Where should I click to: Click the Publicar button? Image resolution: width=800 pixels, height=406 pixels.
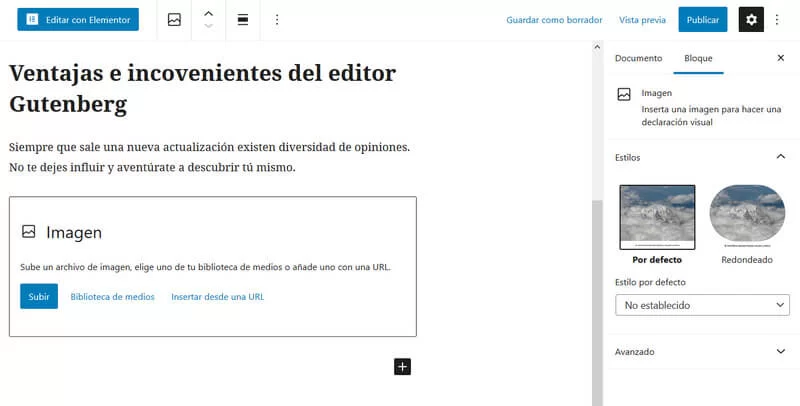tap(703, 20)
